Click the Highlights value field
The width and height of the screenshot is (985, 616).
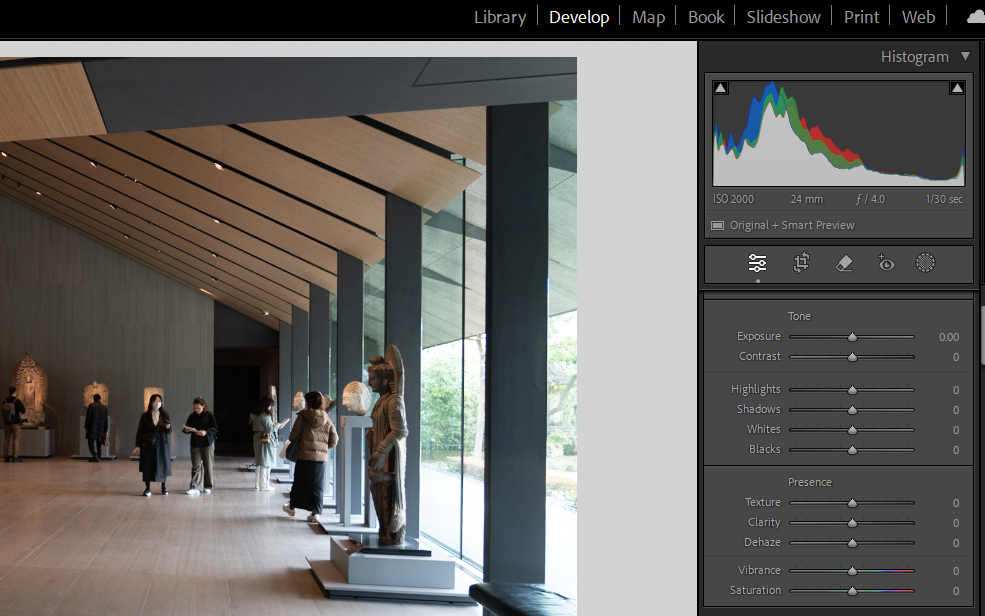point(955,390)
